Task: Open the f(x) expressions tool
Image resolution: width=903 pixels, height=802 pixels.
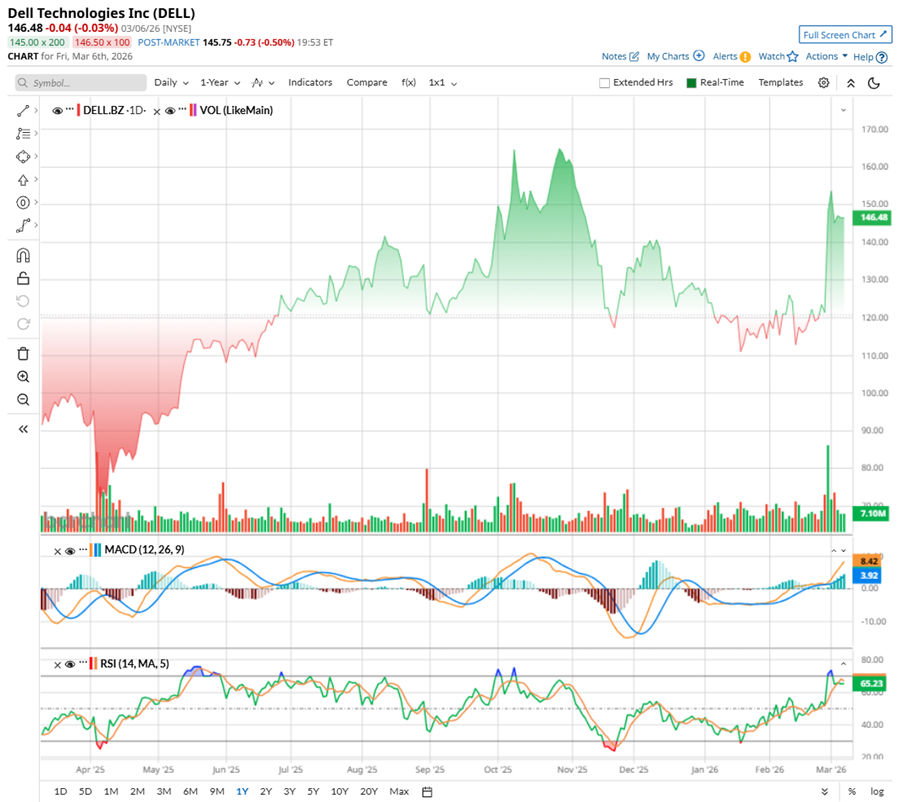Action: [408, 82]
